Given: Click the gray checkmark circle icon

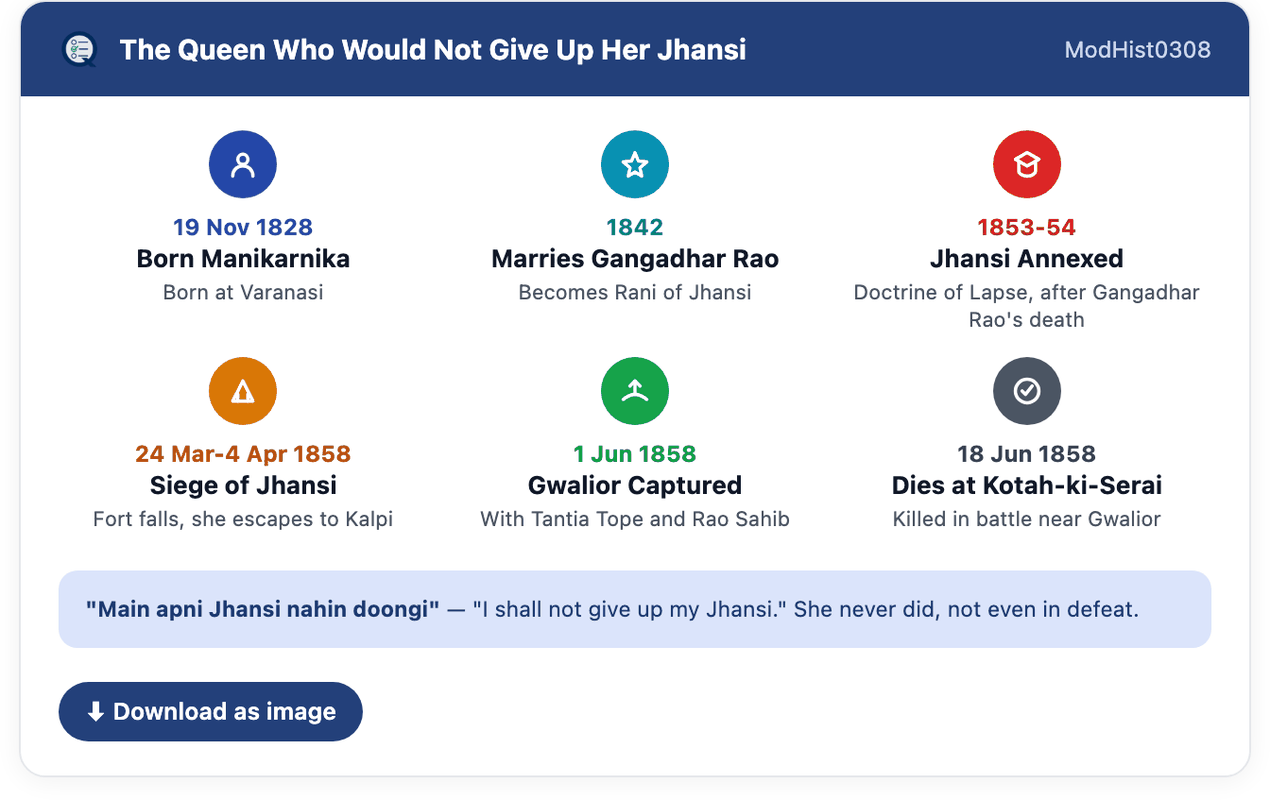Looking at the screenshot, I should [x=1027, y=391].
